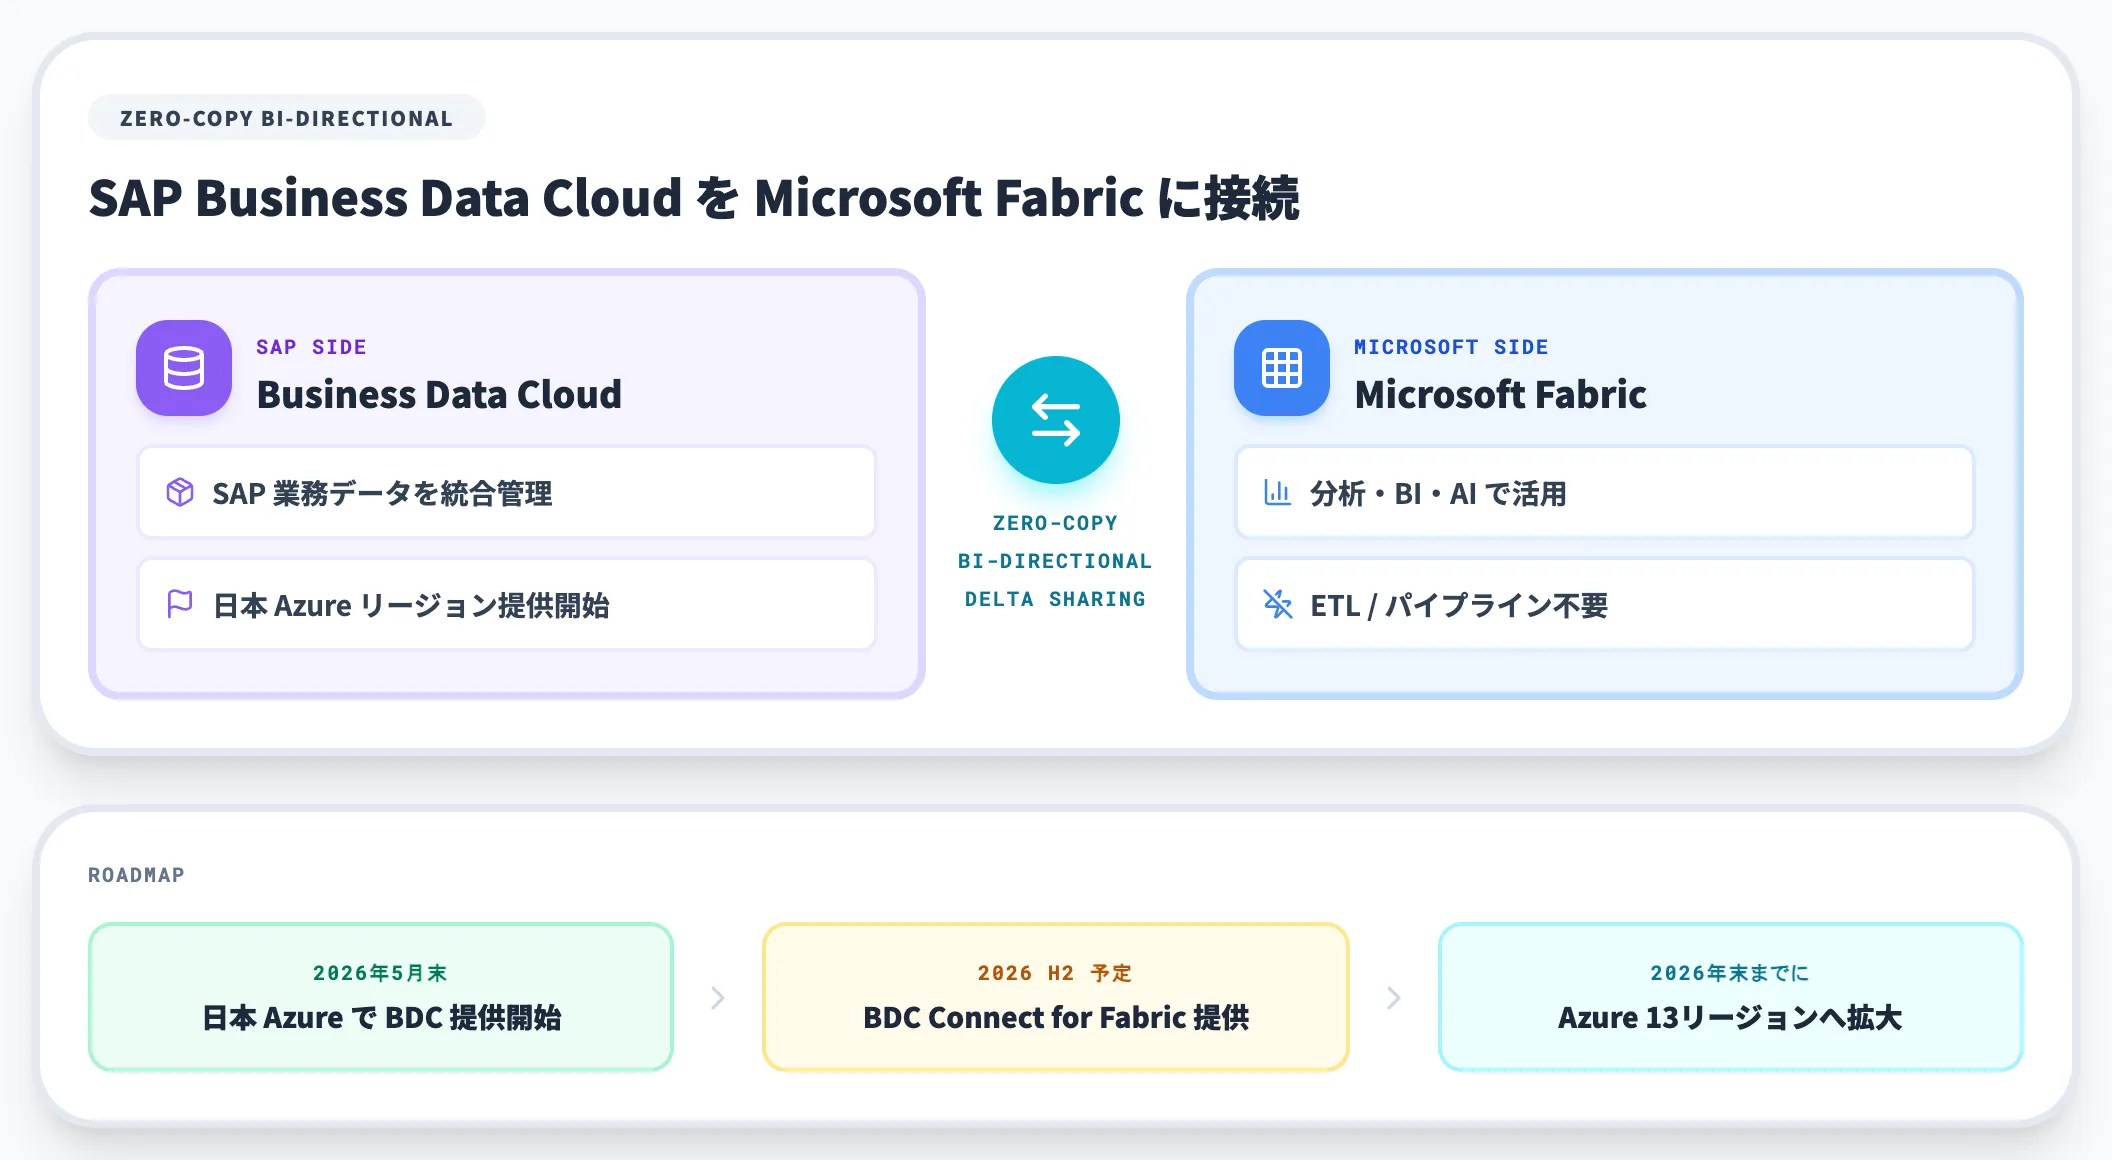Open the 分析・BI・AI で活用 card
The height and width of the screenshot is (1160, 2112).
click(1605, 492)
